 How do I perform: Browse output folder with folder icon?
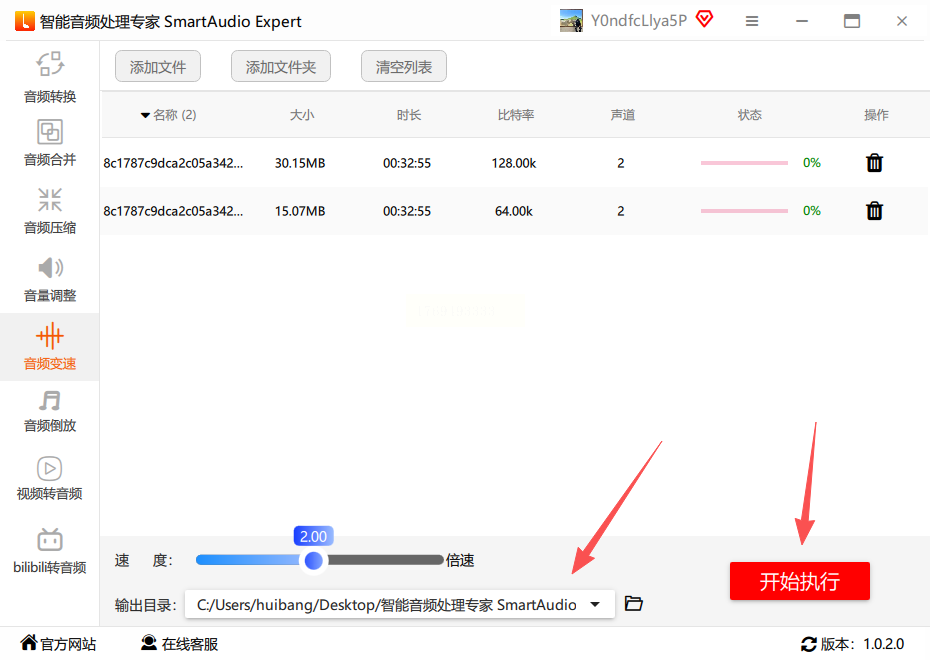click(633, 604)
